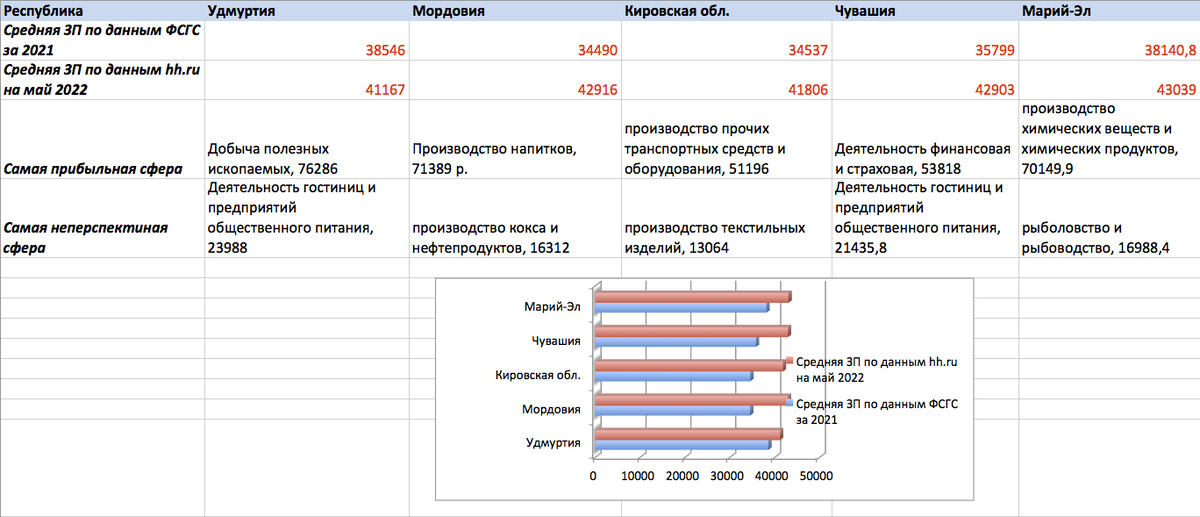Select cell Деятельность финансовая и страховая, 53818

(923, 139)
